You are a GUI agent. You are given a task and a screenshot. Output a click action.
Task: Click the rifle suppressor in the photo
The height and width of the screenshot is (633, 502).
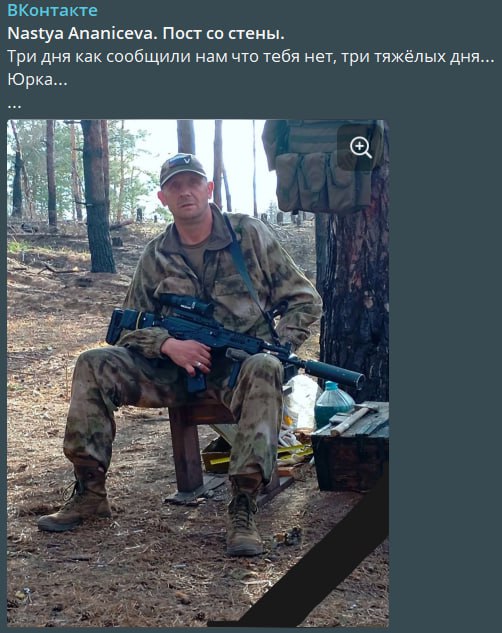332,370
